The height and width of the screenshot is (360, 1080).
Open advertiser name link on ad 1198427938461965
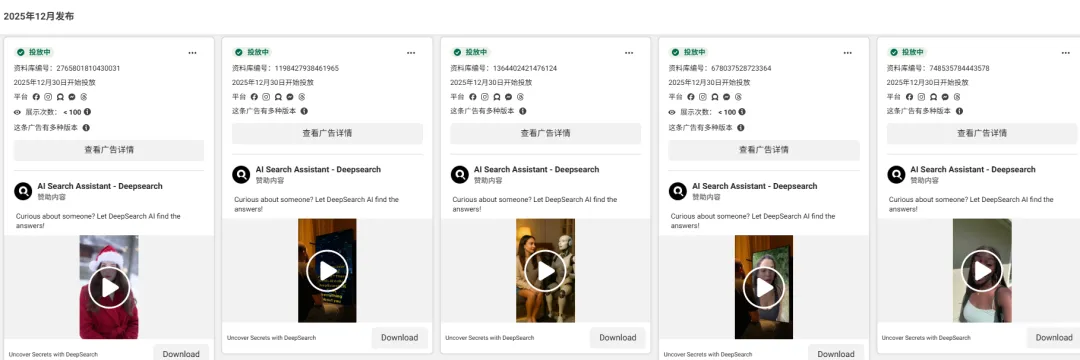tap(318, 170)
